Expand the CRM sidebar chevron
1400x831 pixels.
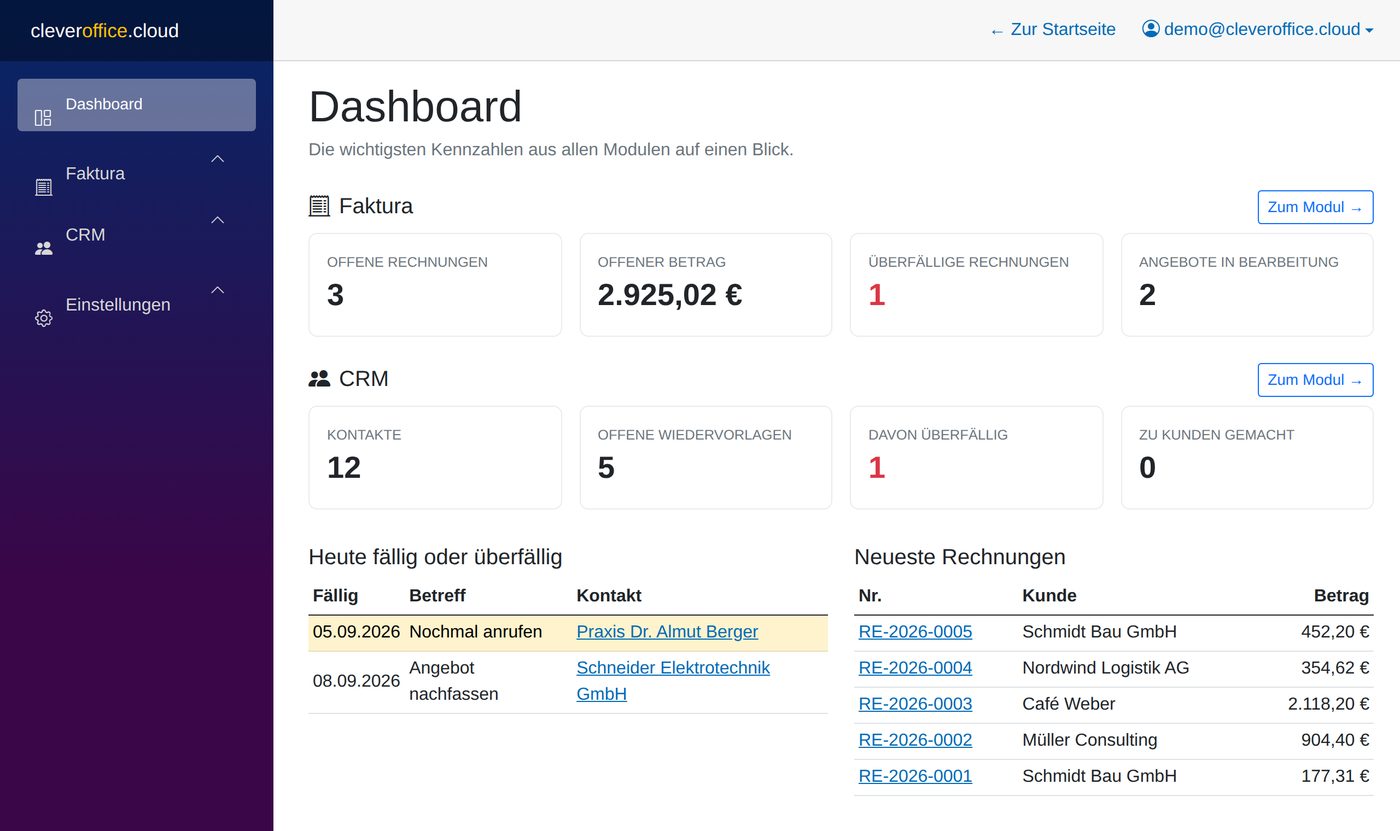[217, 219]
